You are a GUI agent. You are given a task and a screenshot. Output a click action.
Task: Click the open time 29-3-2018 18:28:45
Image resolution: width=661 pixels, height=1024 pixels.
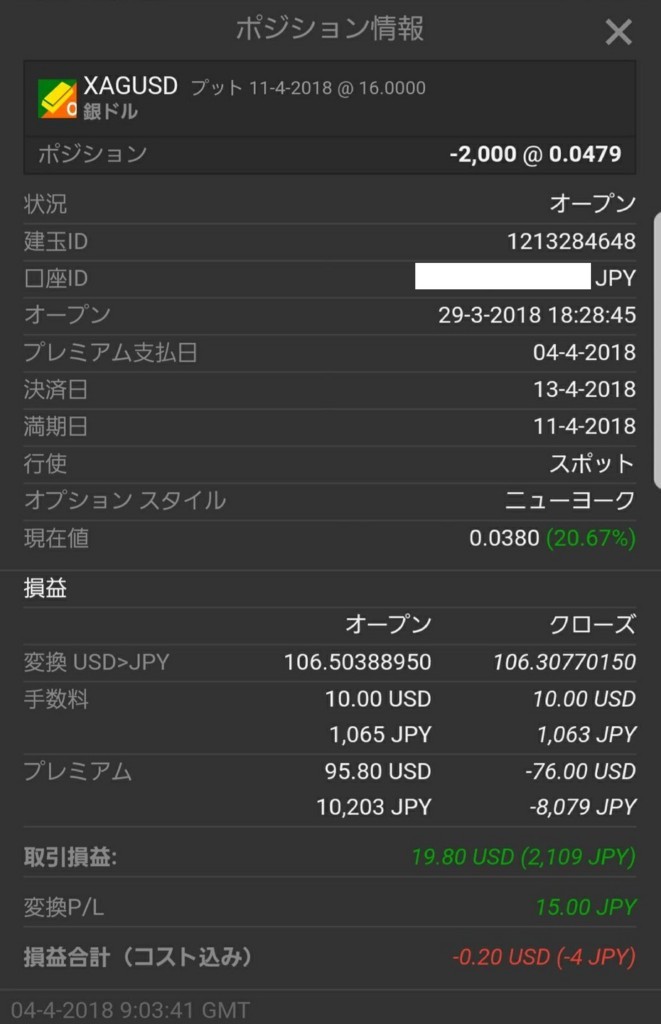click(536, 315)
